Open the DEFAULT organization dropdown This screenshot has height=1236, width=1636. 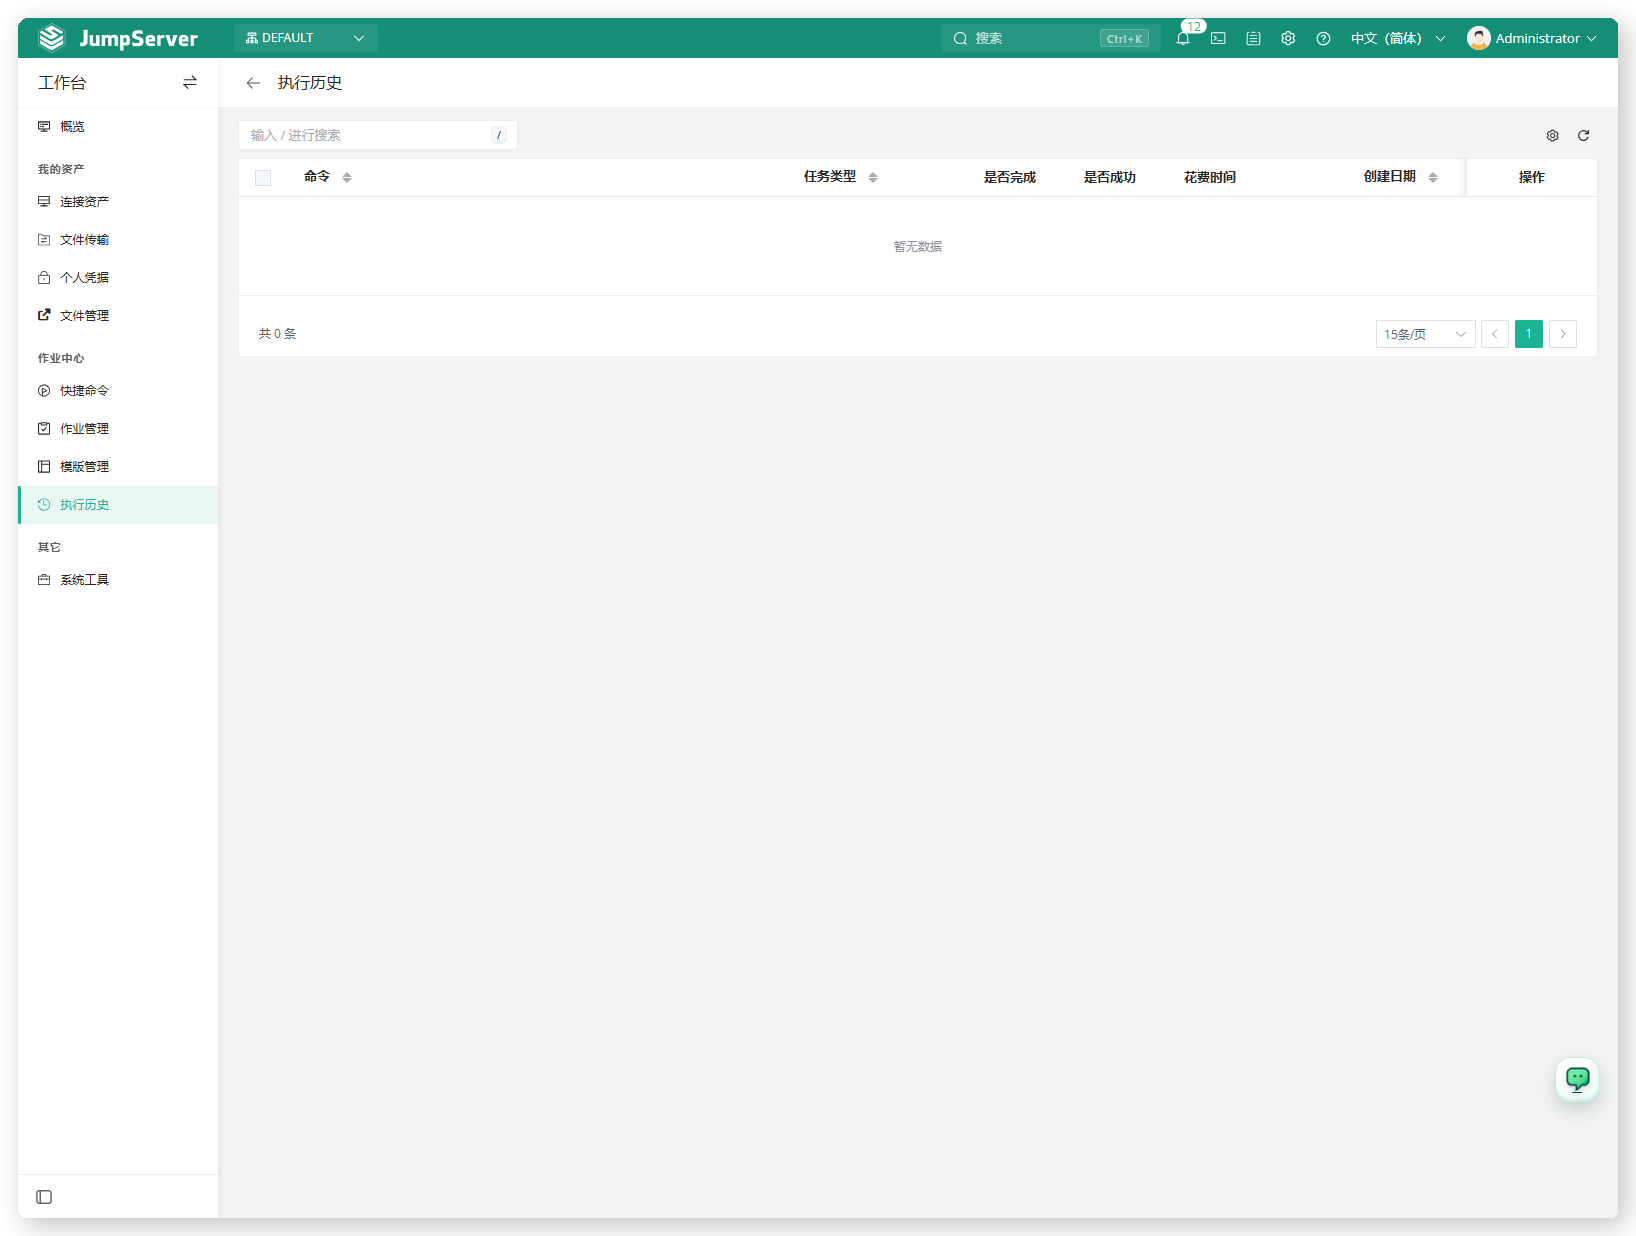[305, 38]
